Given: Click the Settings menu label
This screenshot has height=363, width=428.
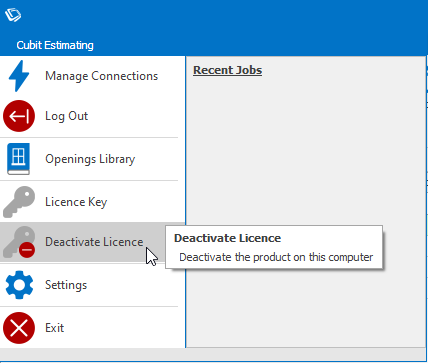Looking at the screenshot, I should point(66,285).
